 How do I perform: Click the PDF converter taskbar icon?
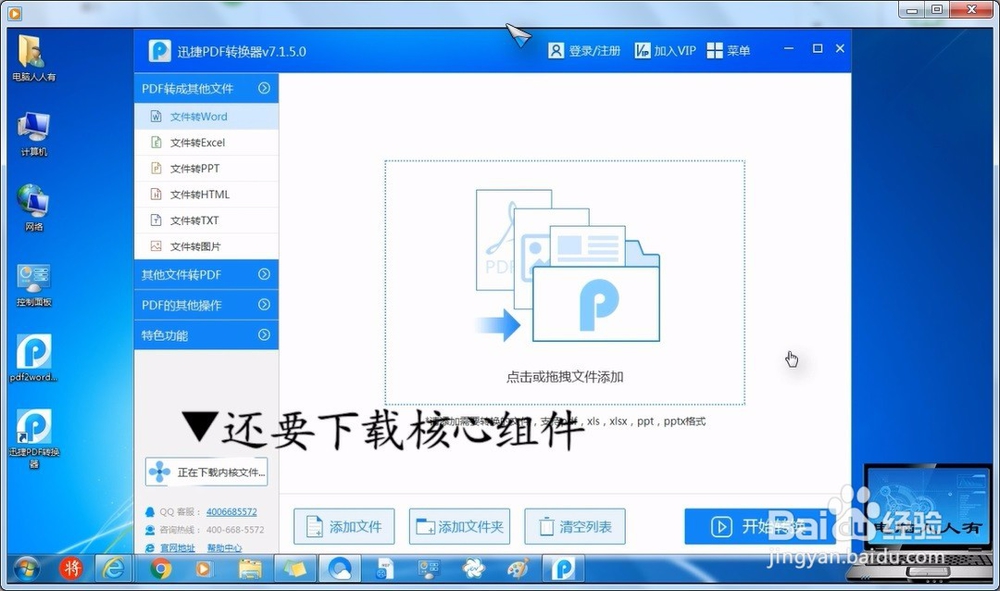click(x=563, y=568)
